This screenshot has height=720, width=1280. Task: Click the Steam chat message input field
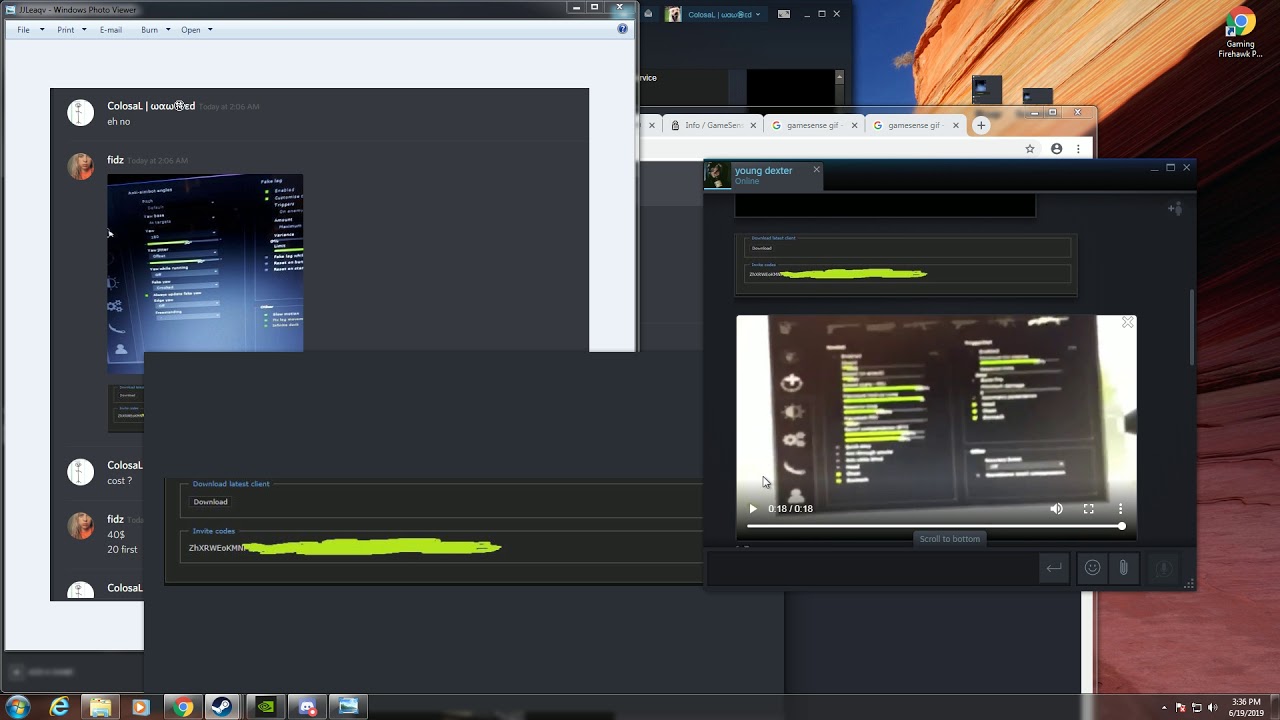(872, 568)
